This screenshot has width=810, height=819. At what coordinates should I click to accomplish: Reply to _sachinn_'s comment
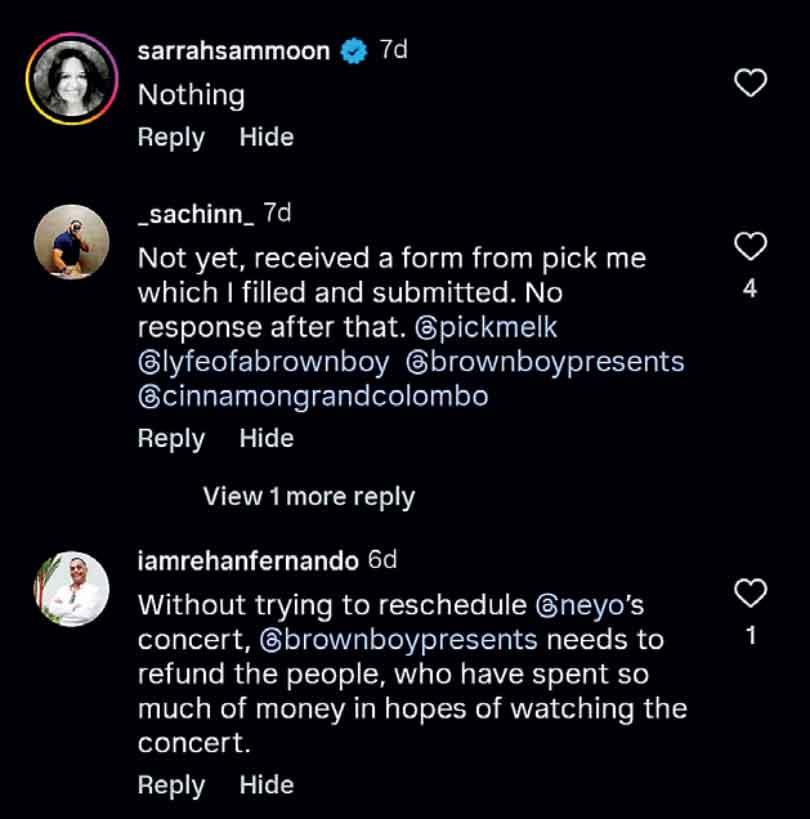(171, 438)
